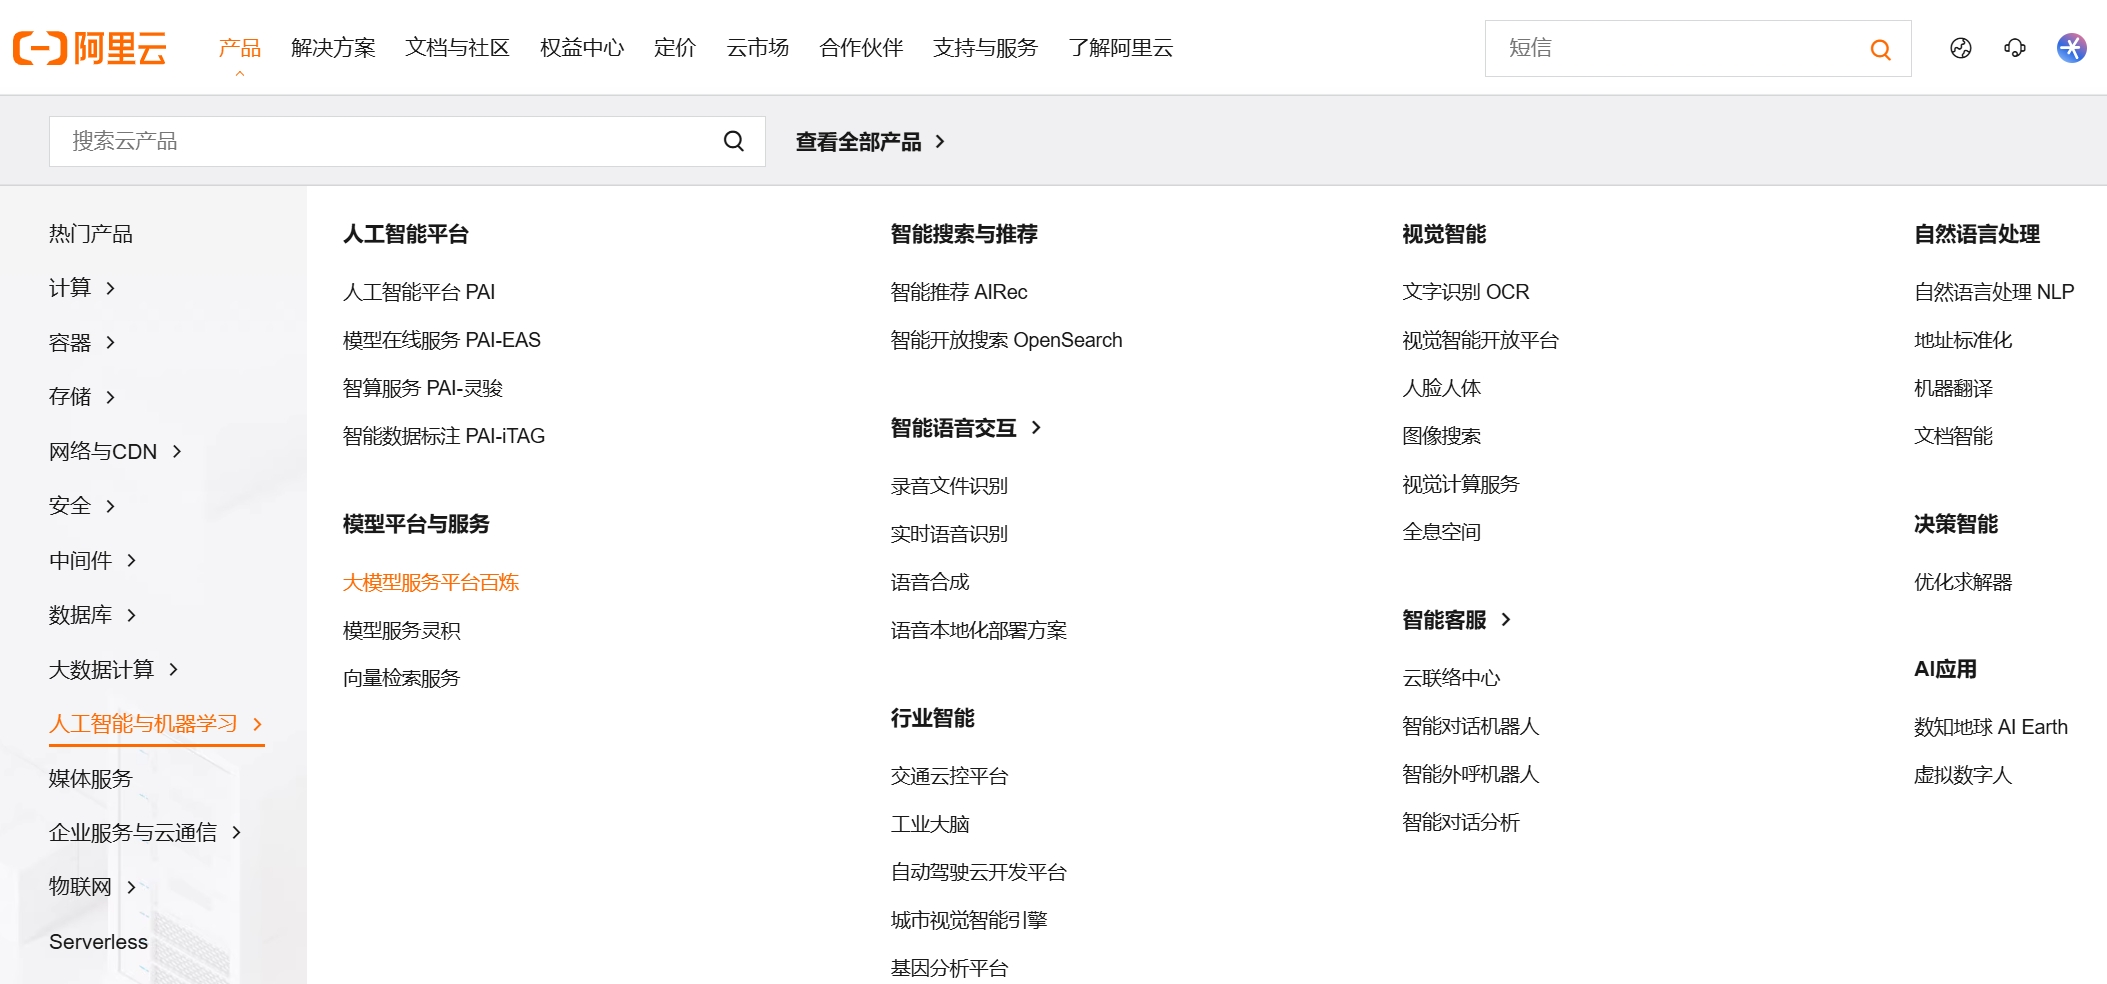The width and height of the screenshot is (2107, 984).
Task: Open 智能开放搜索 OpenSearch
Action: point(1007,340)
